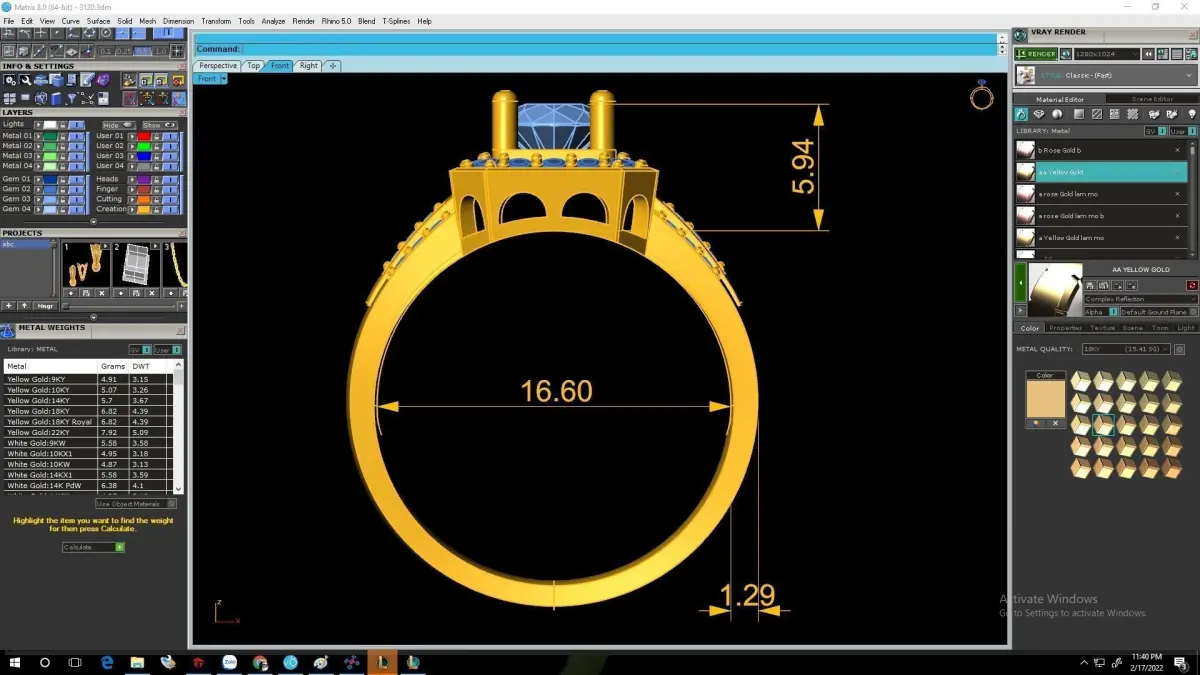This screenshot has height=675, width=1200.
Task: Switch to the Perspective viewport tab
Action: [217, 66]
